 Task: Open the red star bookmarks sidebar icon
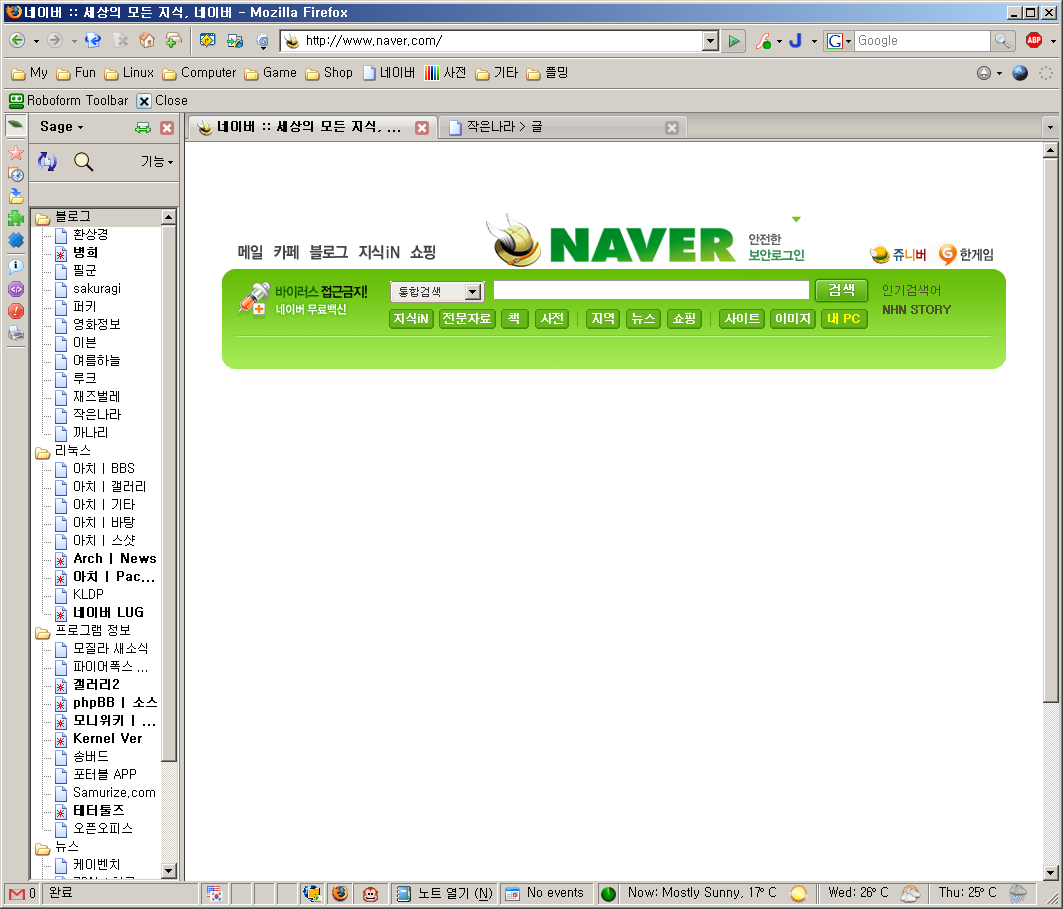[x=16, y=153]
